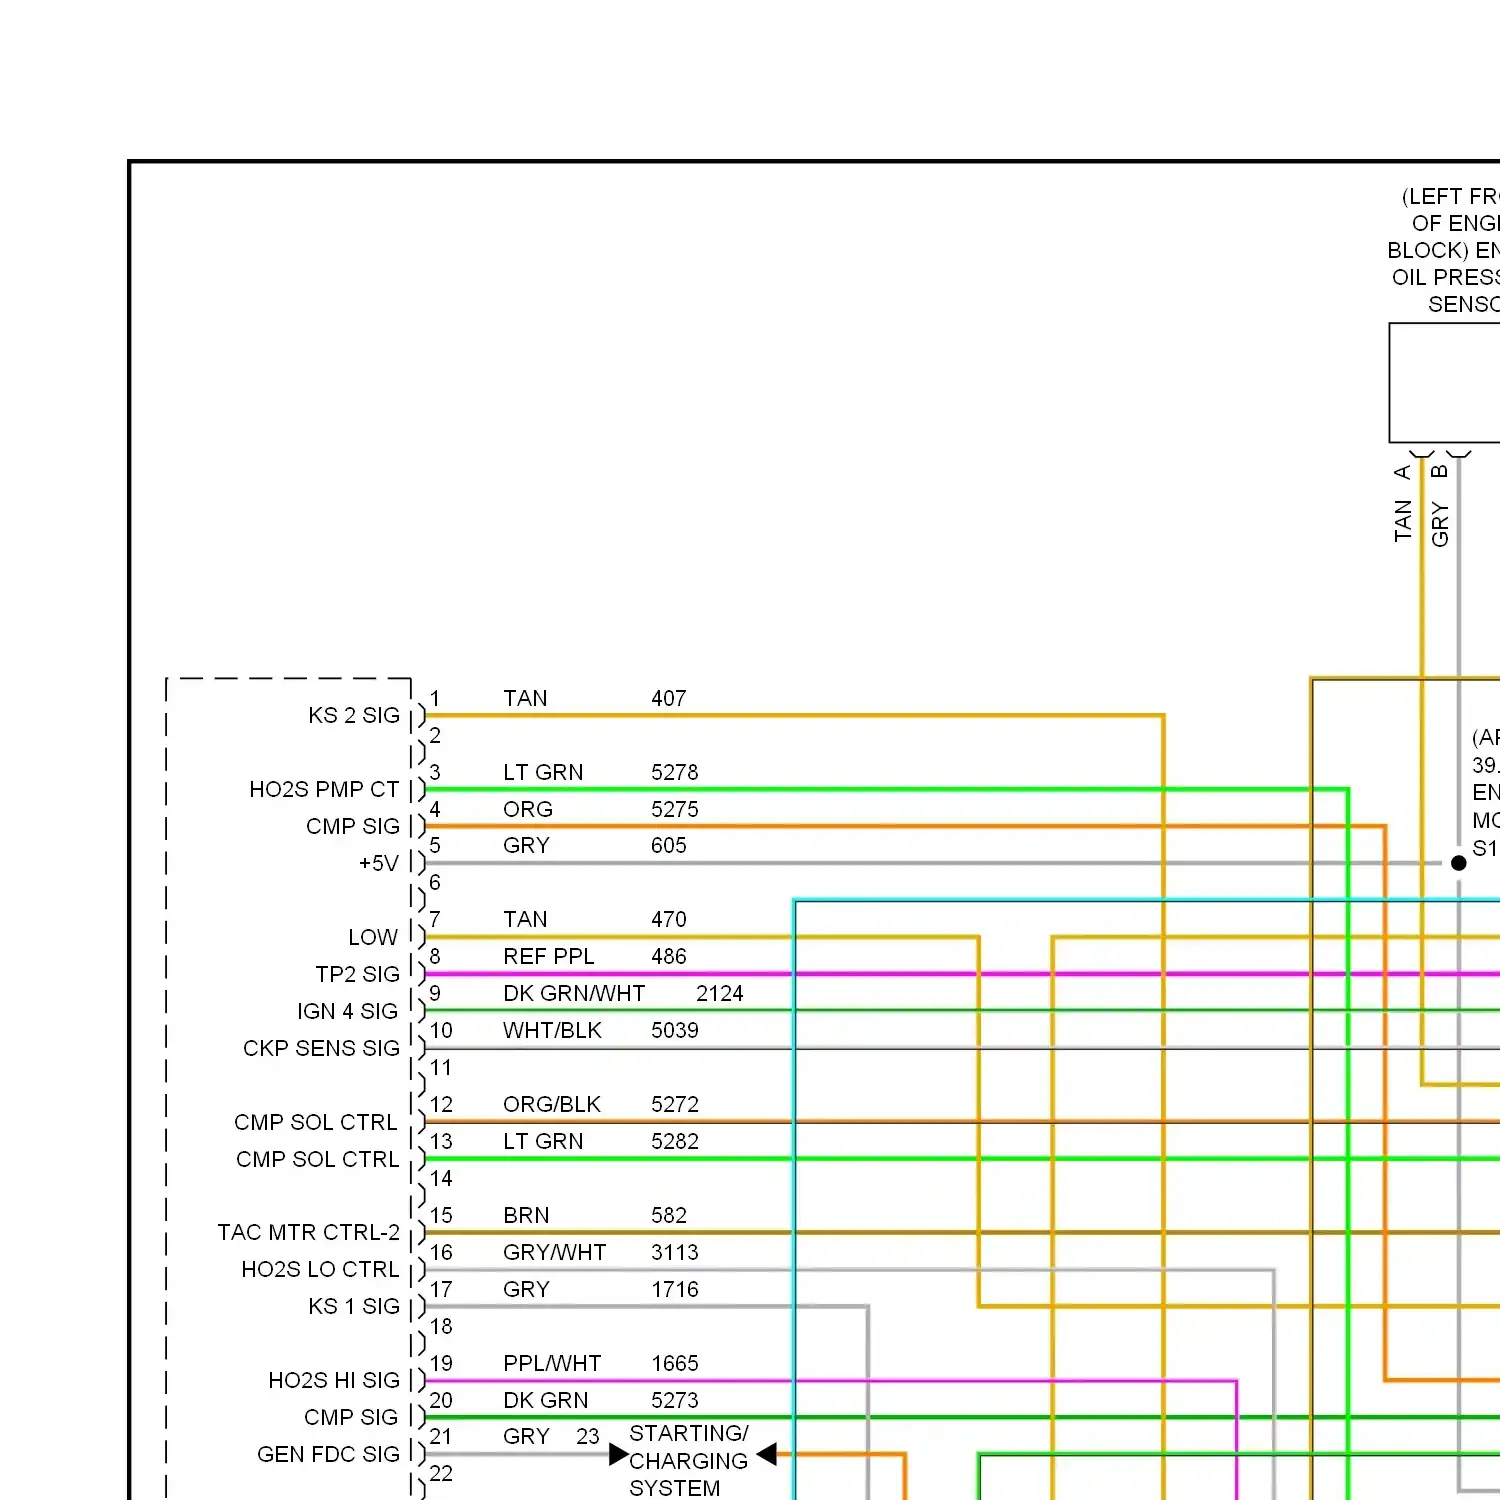
Task: Select the KS 1 SIG label
Action: point(354,1306)
